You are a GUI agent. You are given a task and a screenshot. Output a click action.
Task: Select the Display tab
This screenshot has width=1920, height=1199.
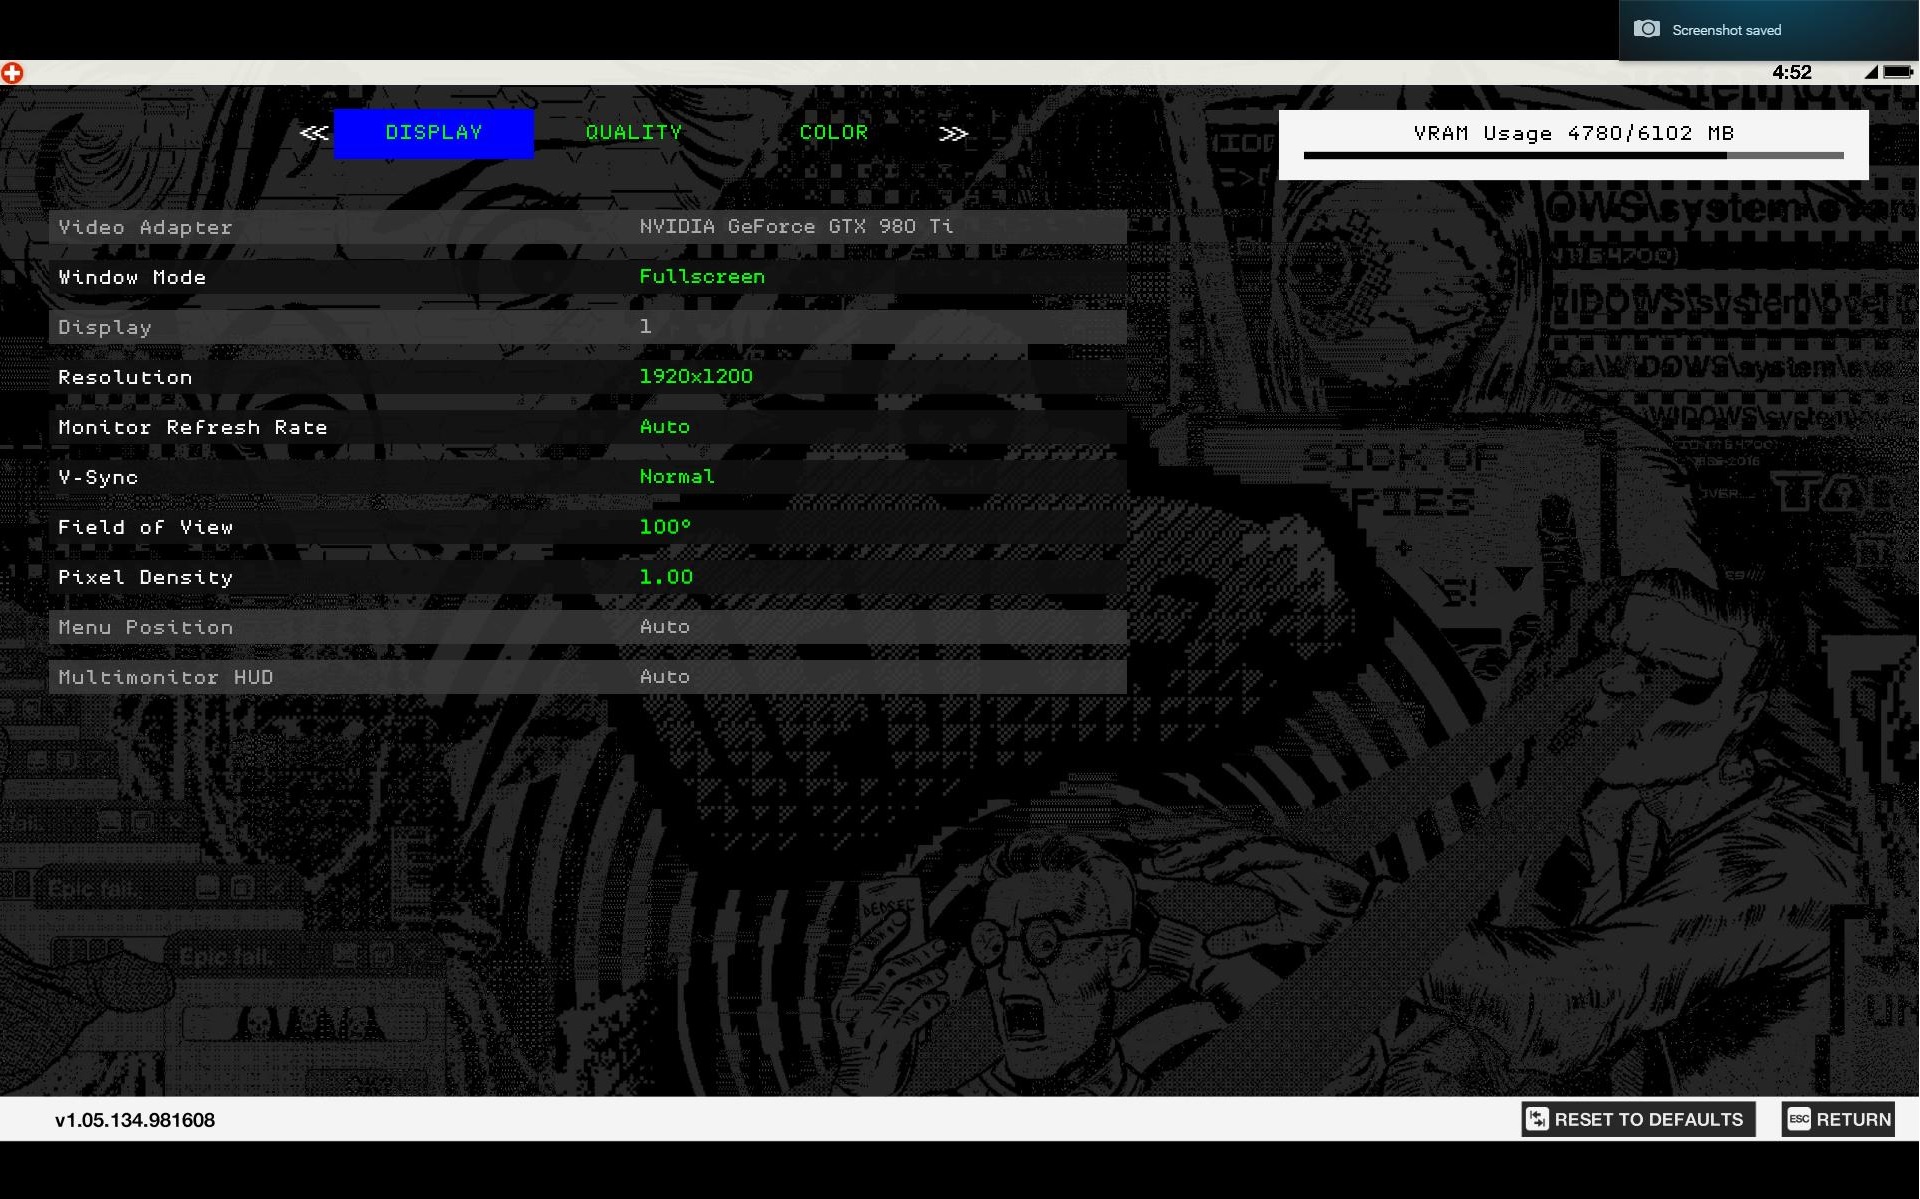(x=434, y=133)
